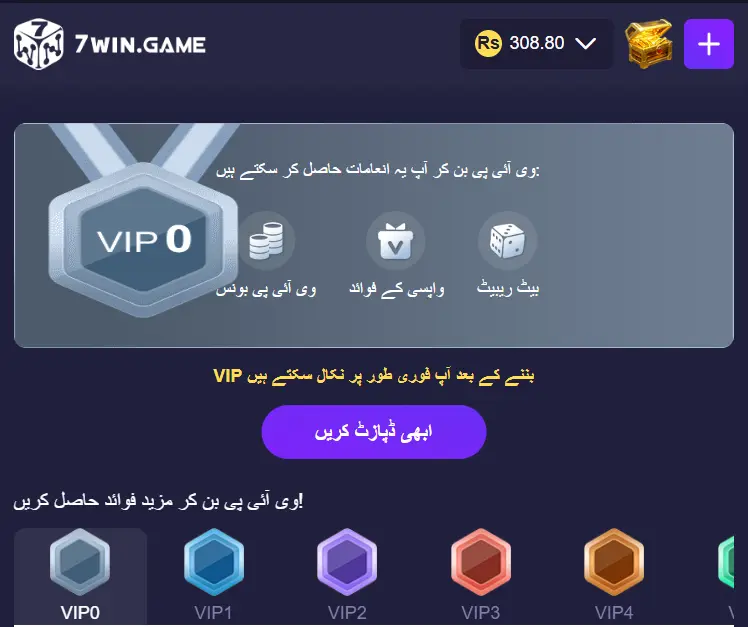This screenshot has width=748, height=627.
Task: Select the partially visible green VIP badge
Action: pos(726,563)
